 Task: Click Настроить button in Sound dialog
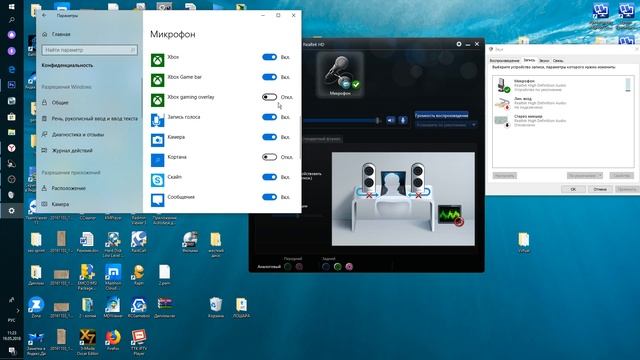pos(504,176)
